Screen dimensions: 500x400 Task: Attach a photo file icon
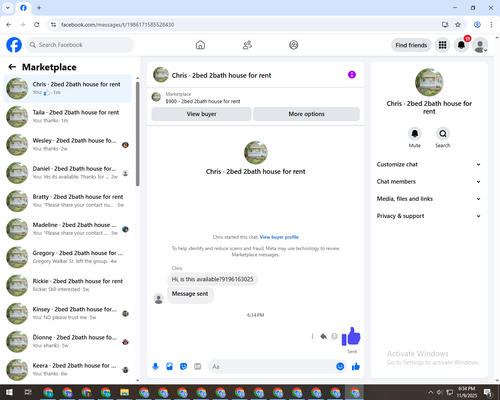coord(169,367)
